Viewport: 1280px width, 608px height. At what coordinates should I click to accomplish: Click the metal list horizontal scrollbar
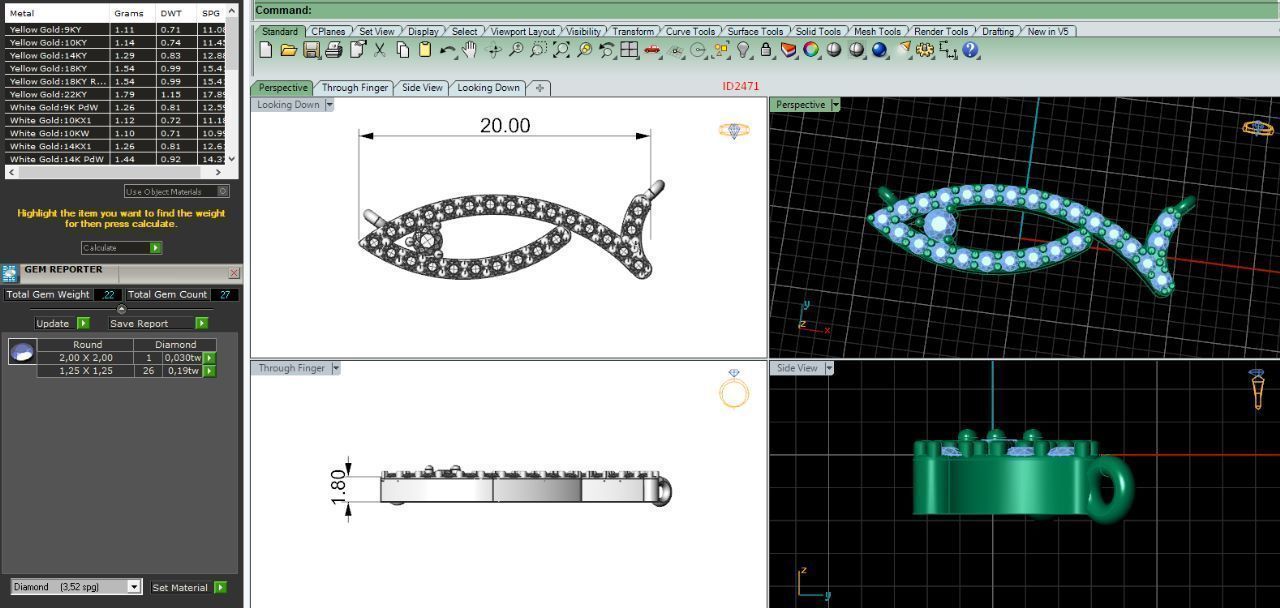pyautogui.click(x=115, y=172)
